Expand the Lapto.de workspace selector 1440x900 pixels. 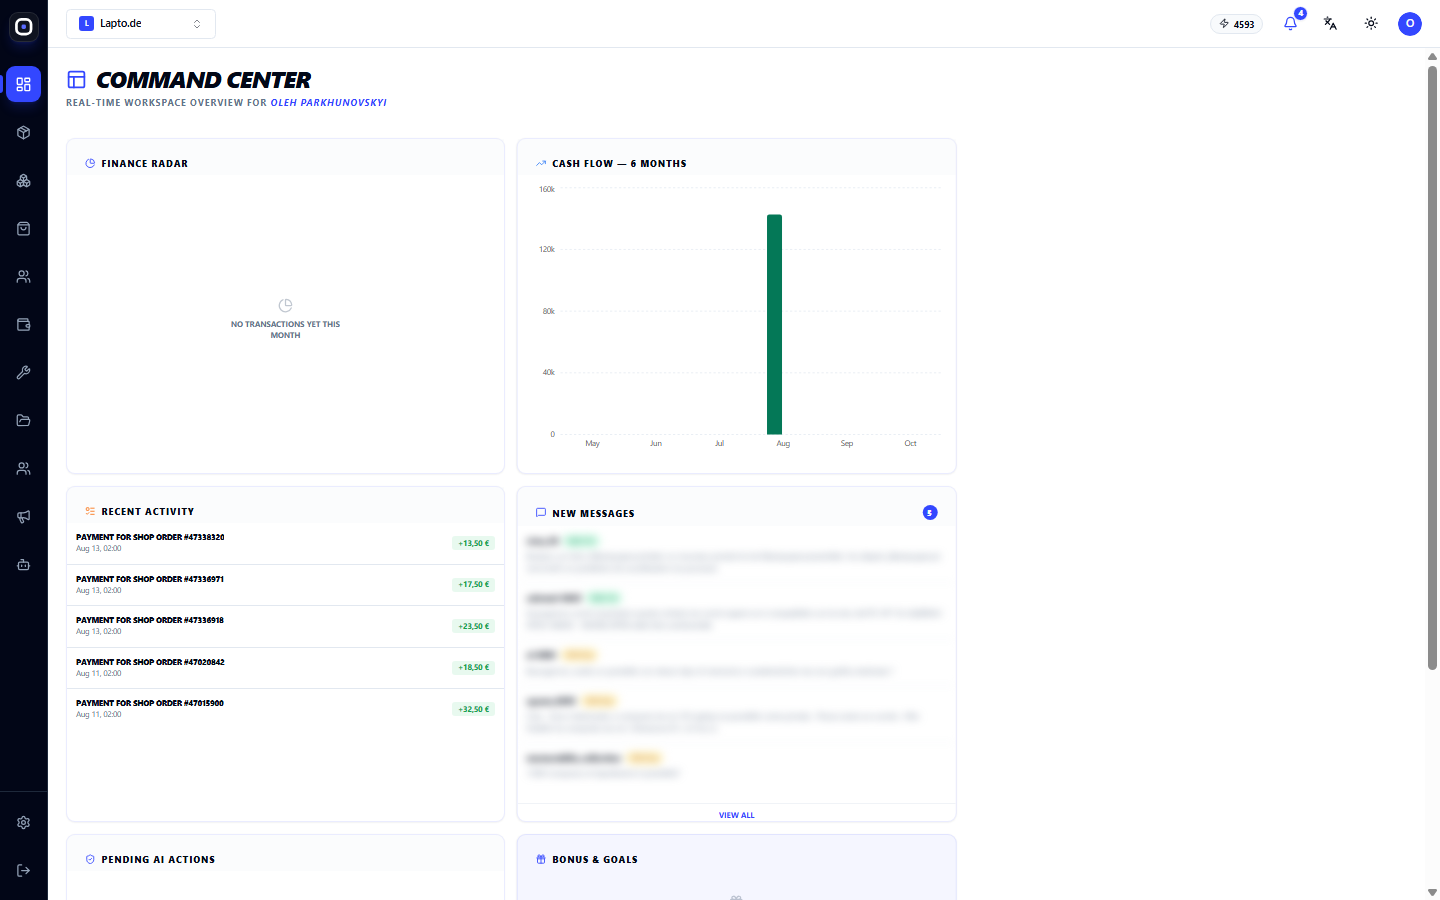141,24
